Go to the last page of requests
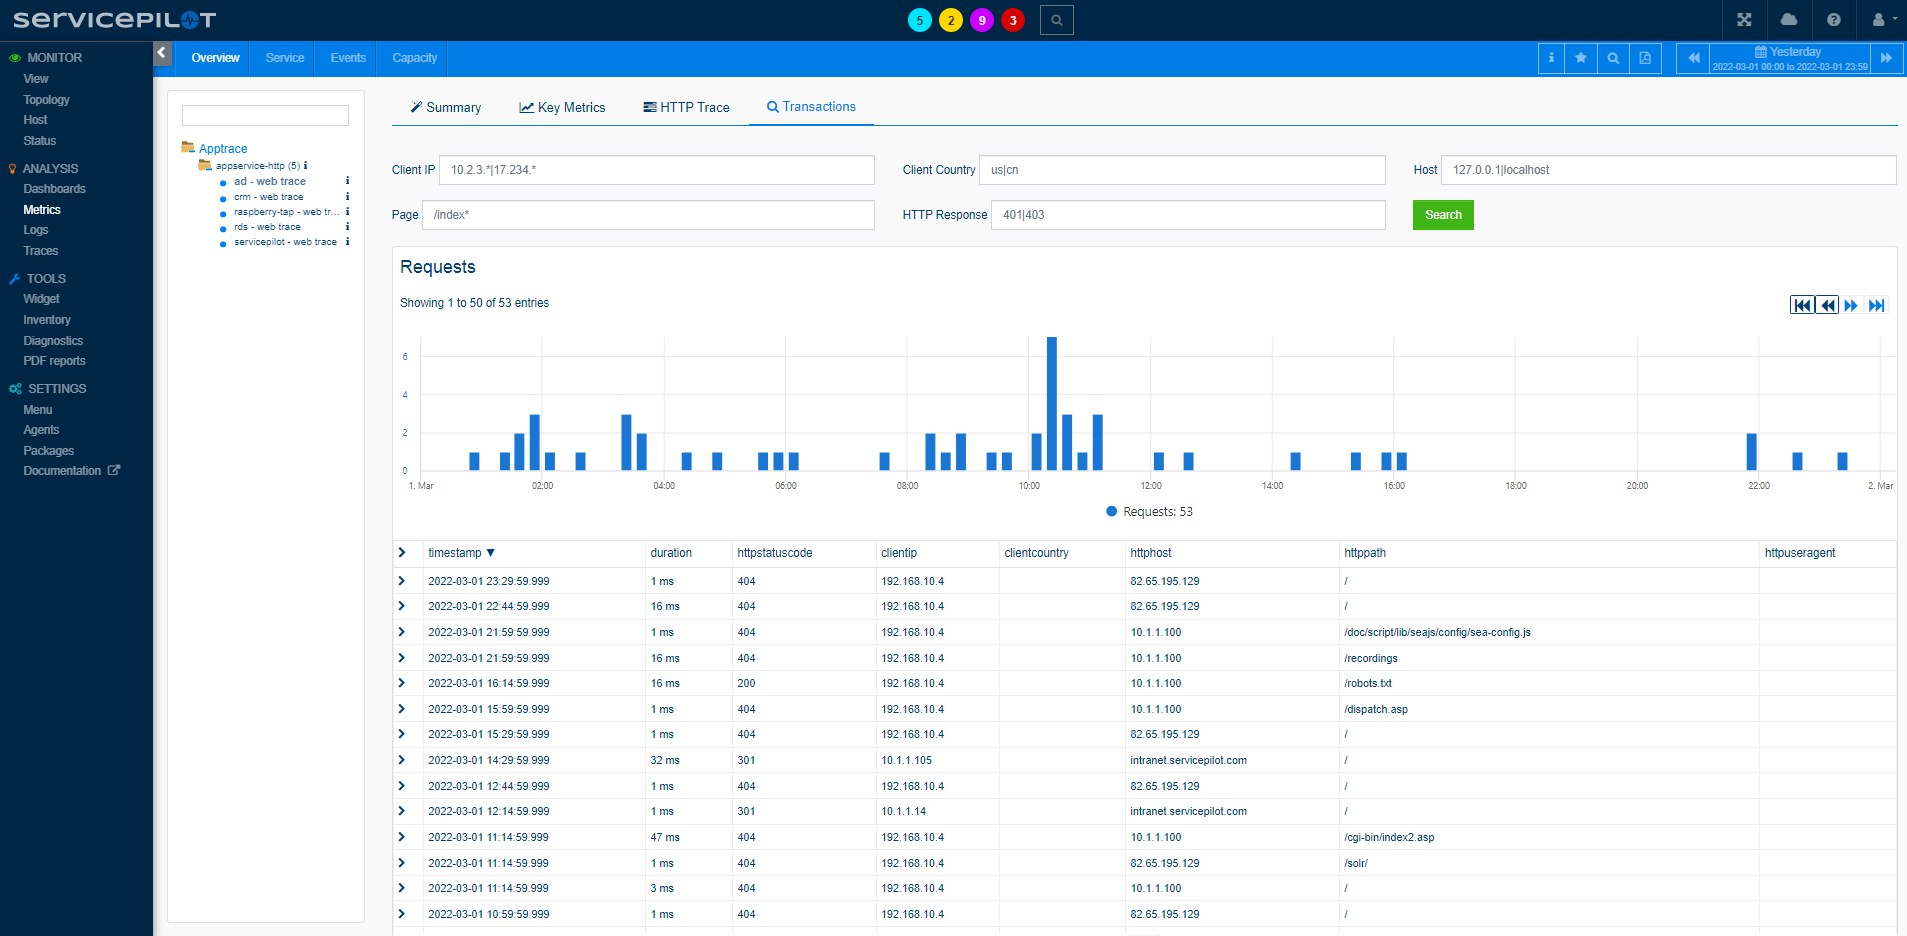1907x936 pixels. (1877, 306)
